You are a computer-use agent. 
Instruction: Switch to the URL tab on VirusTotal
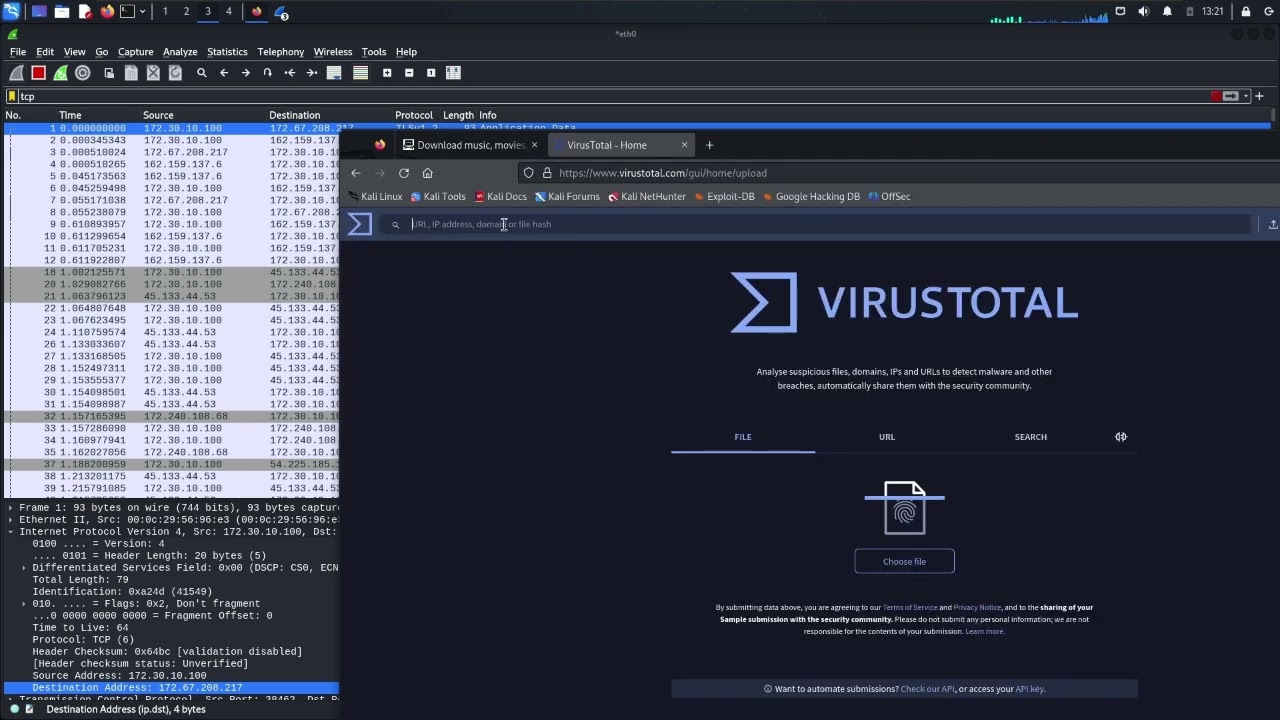(887, 437)
